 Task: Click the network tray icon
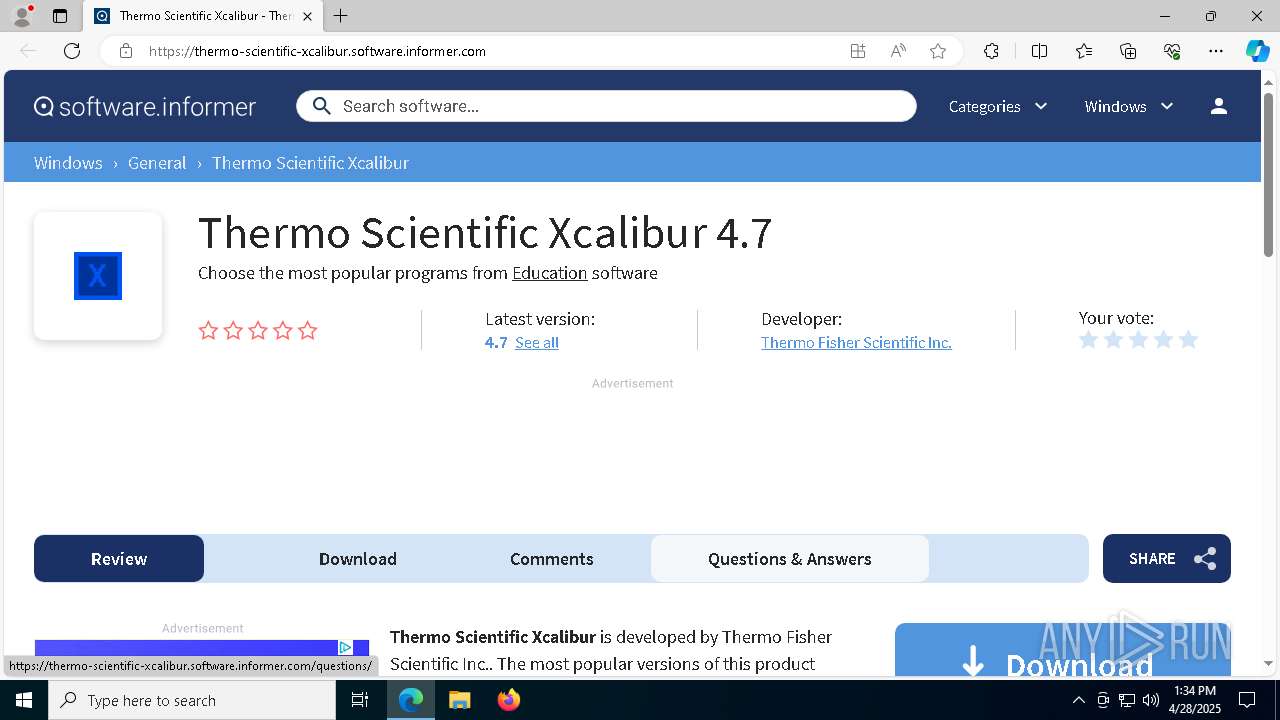(1127, 700)
